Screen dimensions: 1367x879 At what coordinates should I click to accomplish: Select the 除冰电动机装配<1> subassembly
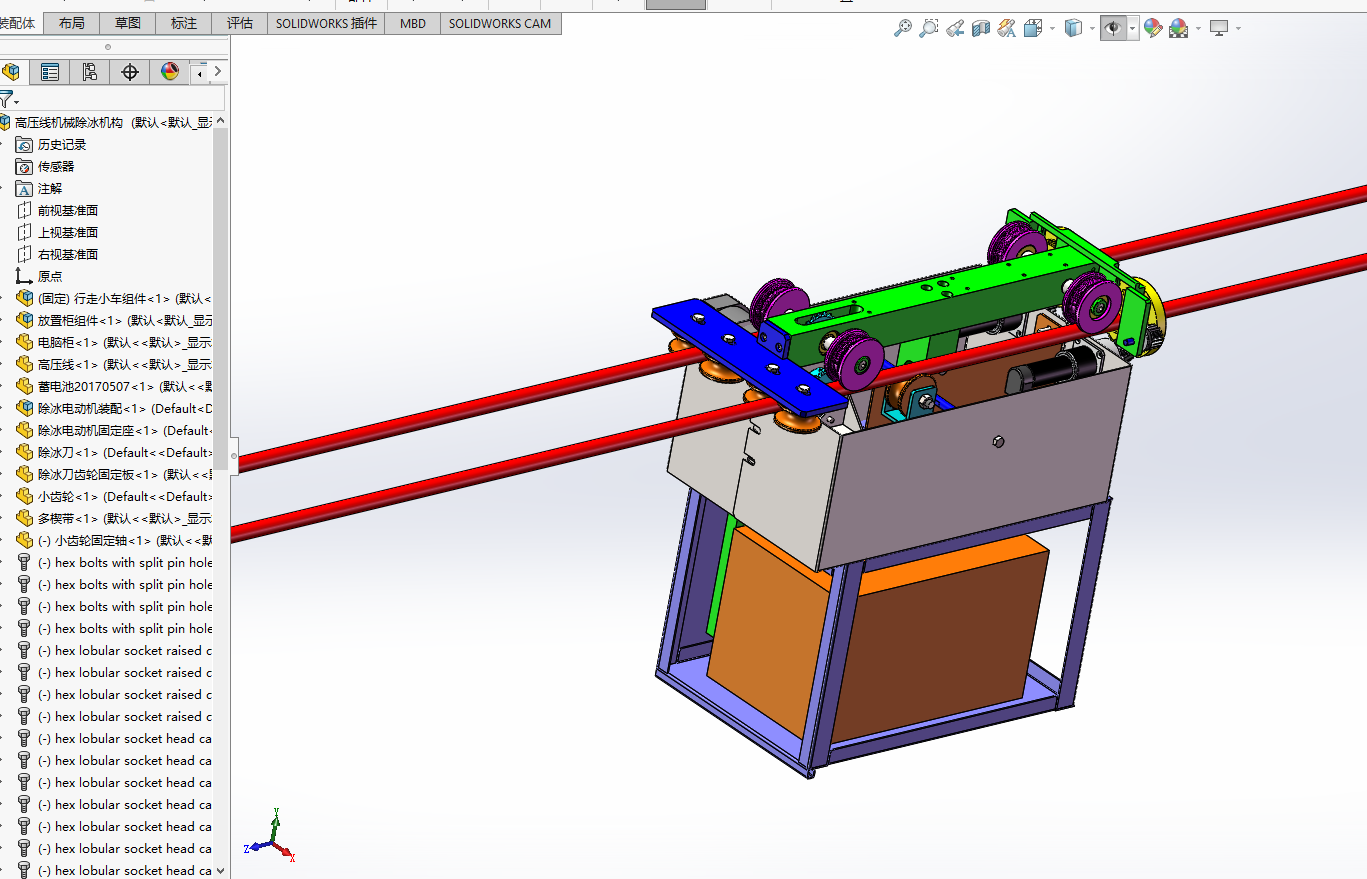coord(114,408)
